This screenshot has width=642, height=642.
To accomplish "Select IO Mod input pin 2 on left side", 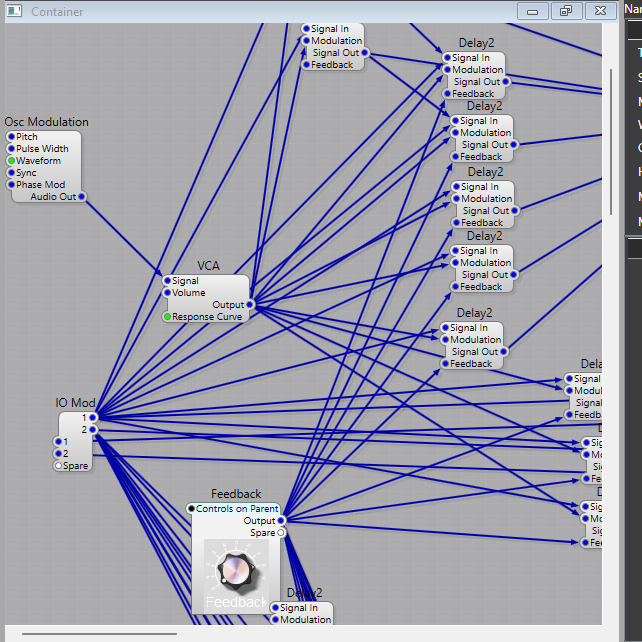I will pyautogui.click(x=58, y=454).
